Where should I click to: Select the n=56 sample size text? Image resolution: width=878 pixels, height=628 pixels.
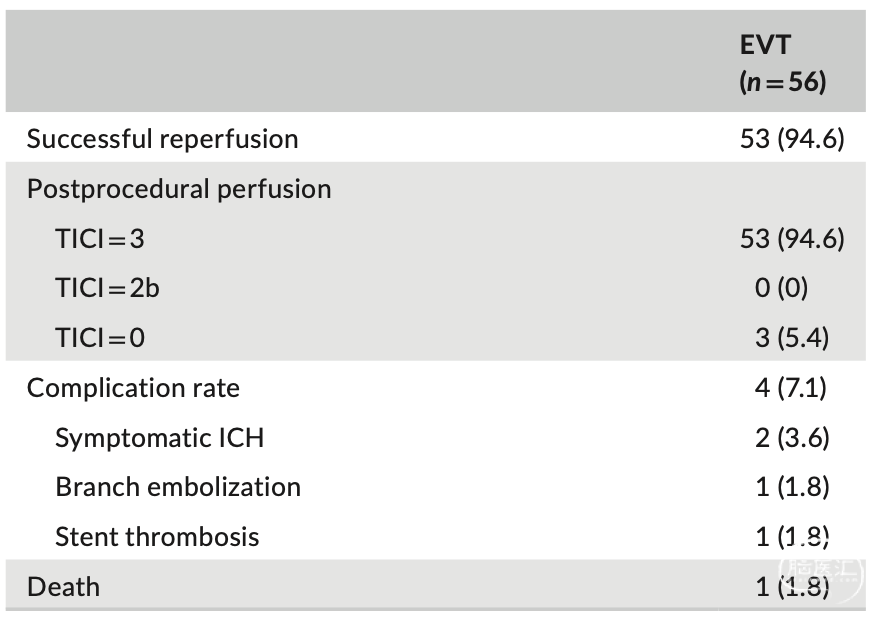[783, 82]
